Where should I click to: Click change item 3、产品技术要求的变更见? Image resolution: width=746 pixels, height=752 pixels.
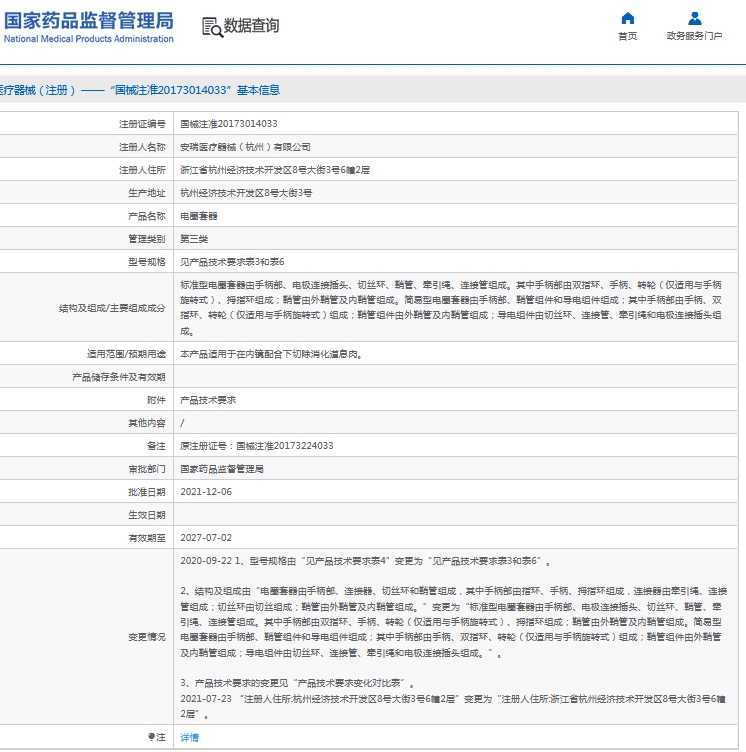pos(297,683)
